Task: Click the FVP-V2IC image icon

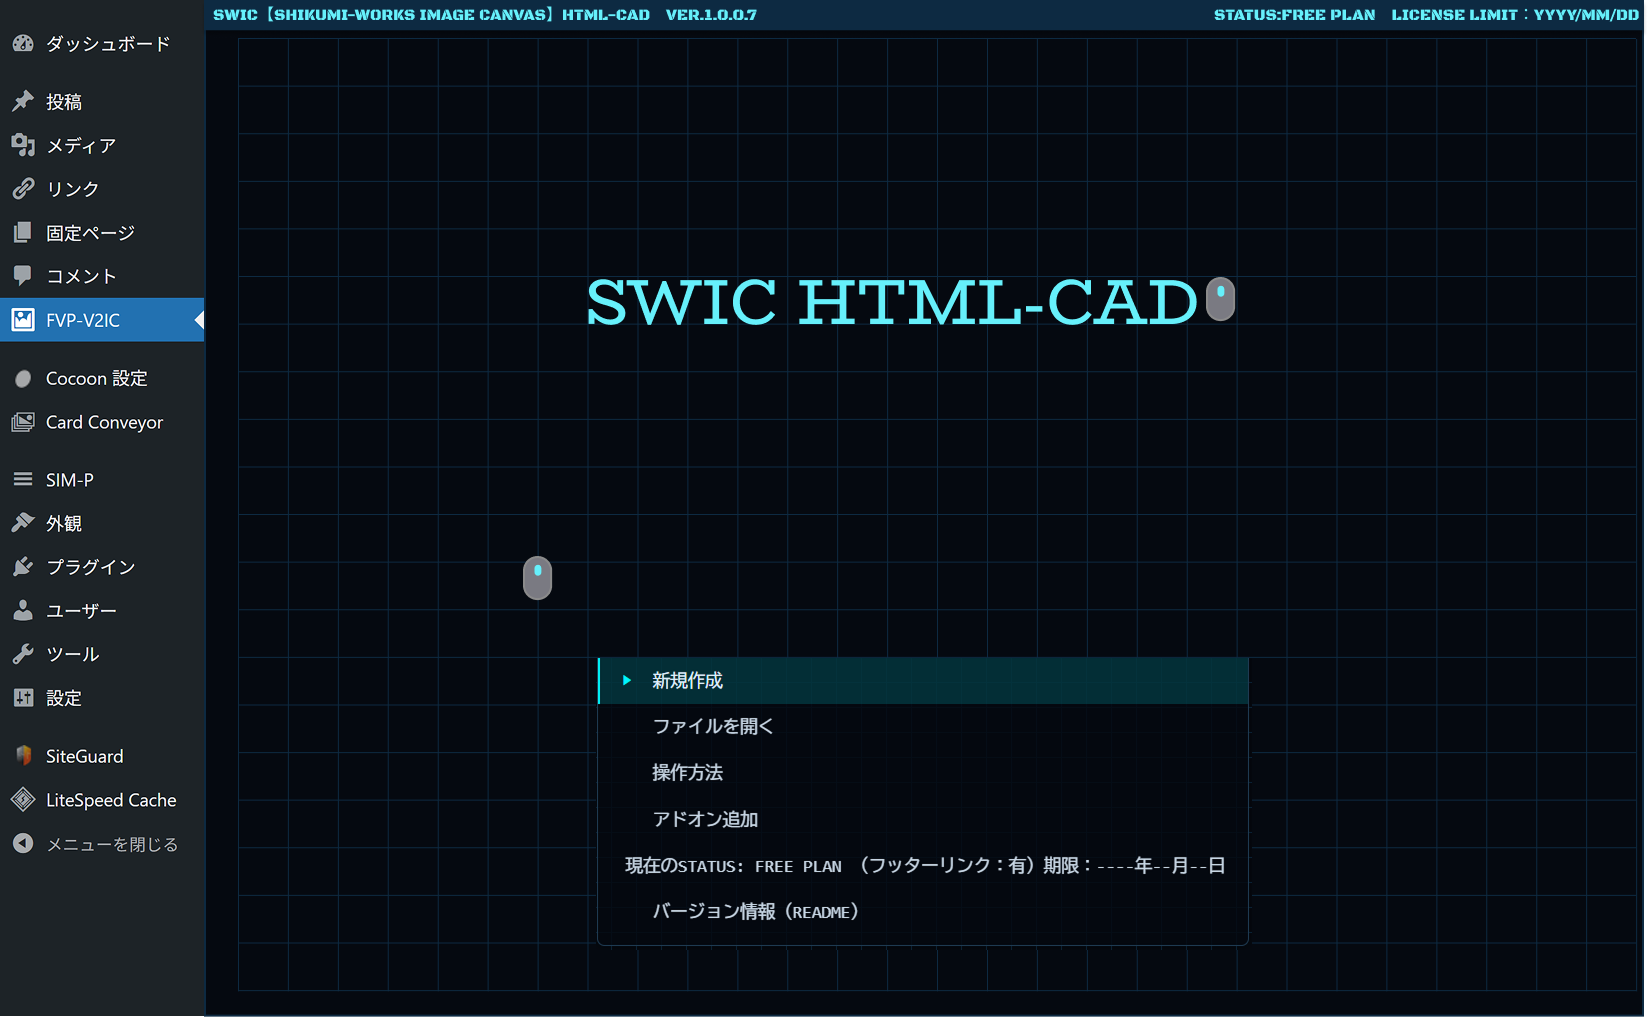Action: pos(23,320)
